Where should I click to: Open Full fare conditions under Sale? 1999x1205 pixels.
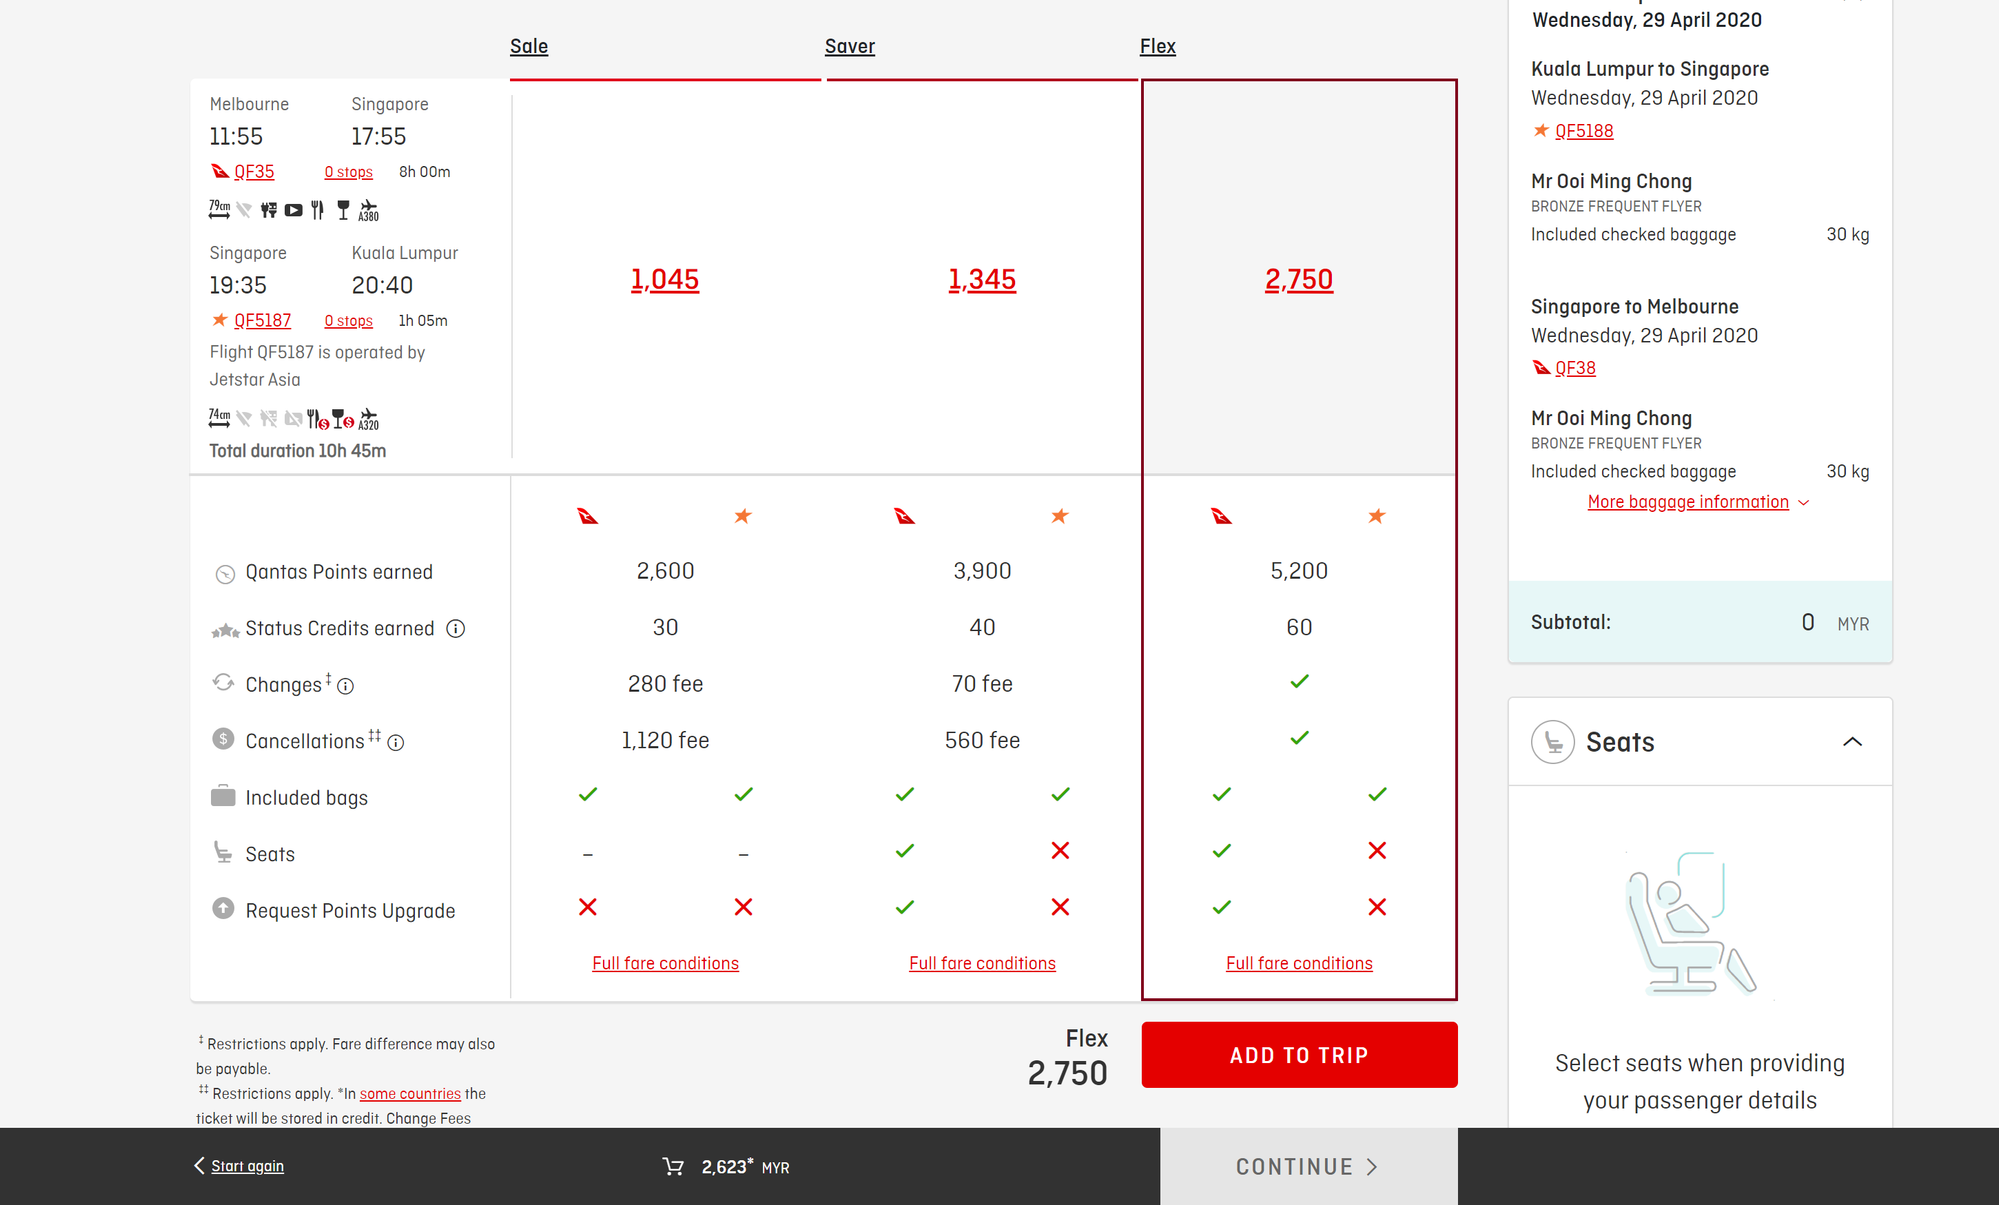click(665, 963)
